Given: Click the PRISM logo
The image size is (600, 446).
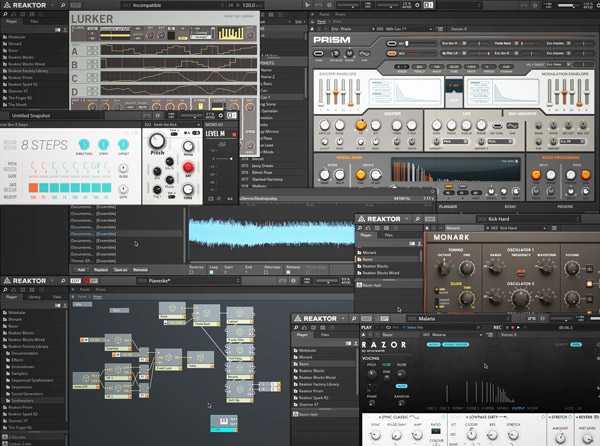Looking at the screenshot, I should (331, 40).
